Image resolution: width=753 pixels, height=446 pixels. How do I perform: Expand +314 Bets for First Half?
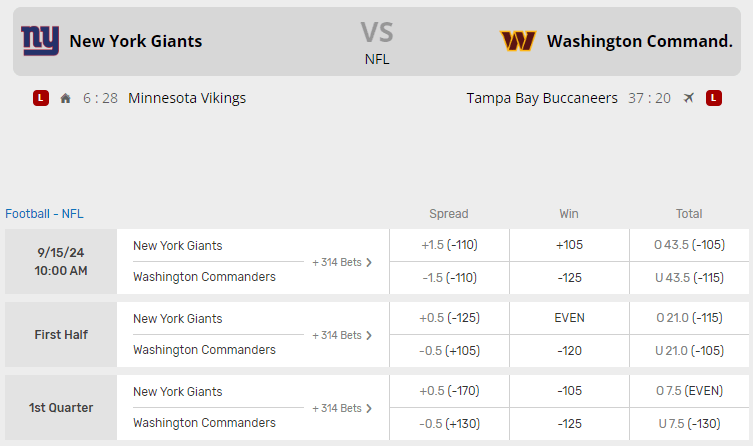(x=342, y=335)
